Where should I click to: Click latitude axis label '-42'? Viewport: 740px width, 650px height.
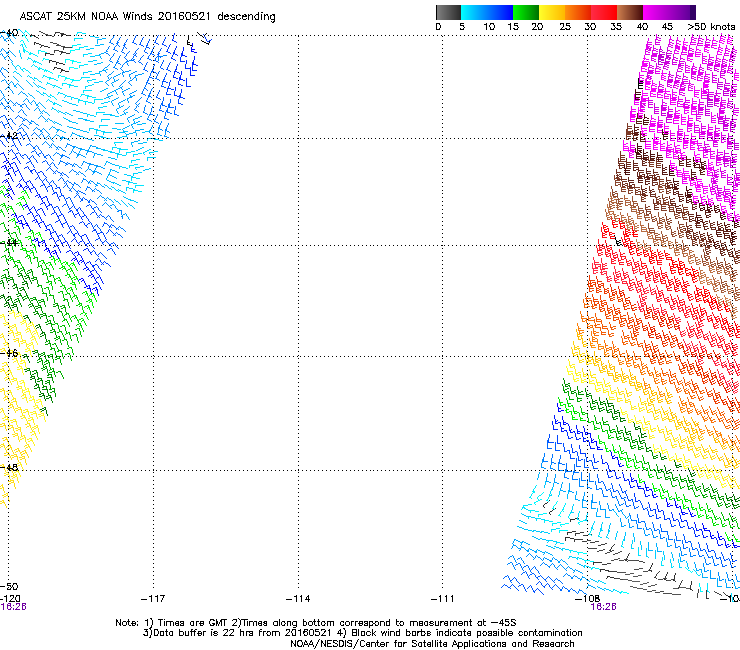coord(9,135)
